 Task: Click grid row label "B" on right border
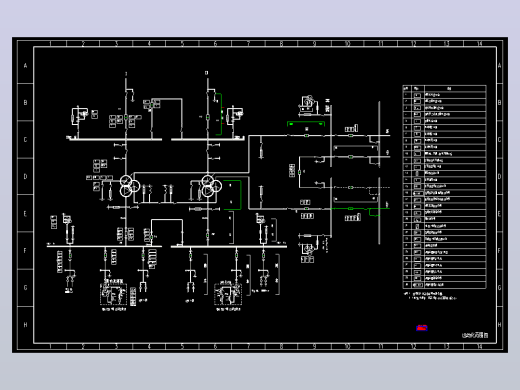pyautogui.click(x=499, y=103)
